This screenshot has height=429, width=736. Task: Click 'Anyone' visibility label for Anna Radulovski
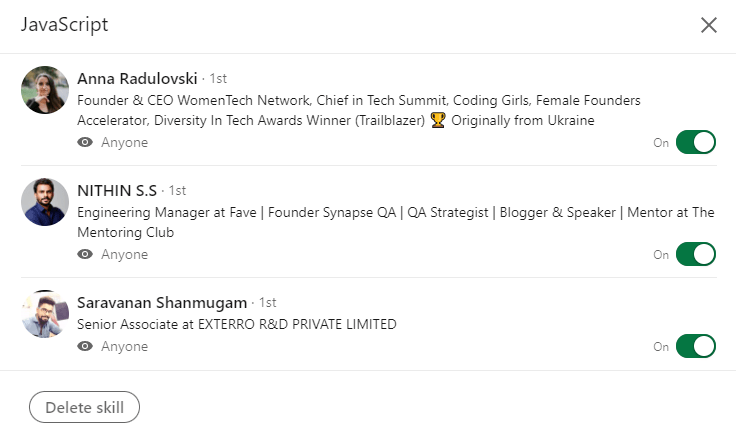point(124,143)
